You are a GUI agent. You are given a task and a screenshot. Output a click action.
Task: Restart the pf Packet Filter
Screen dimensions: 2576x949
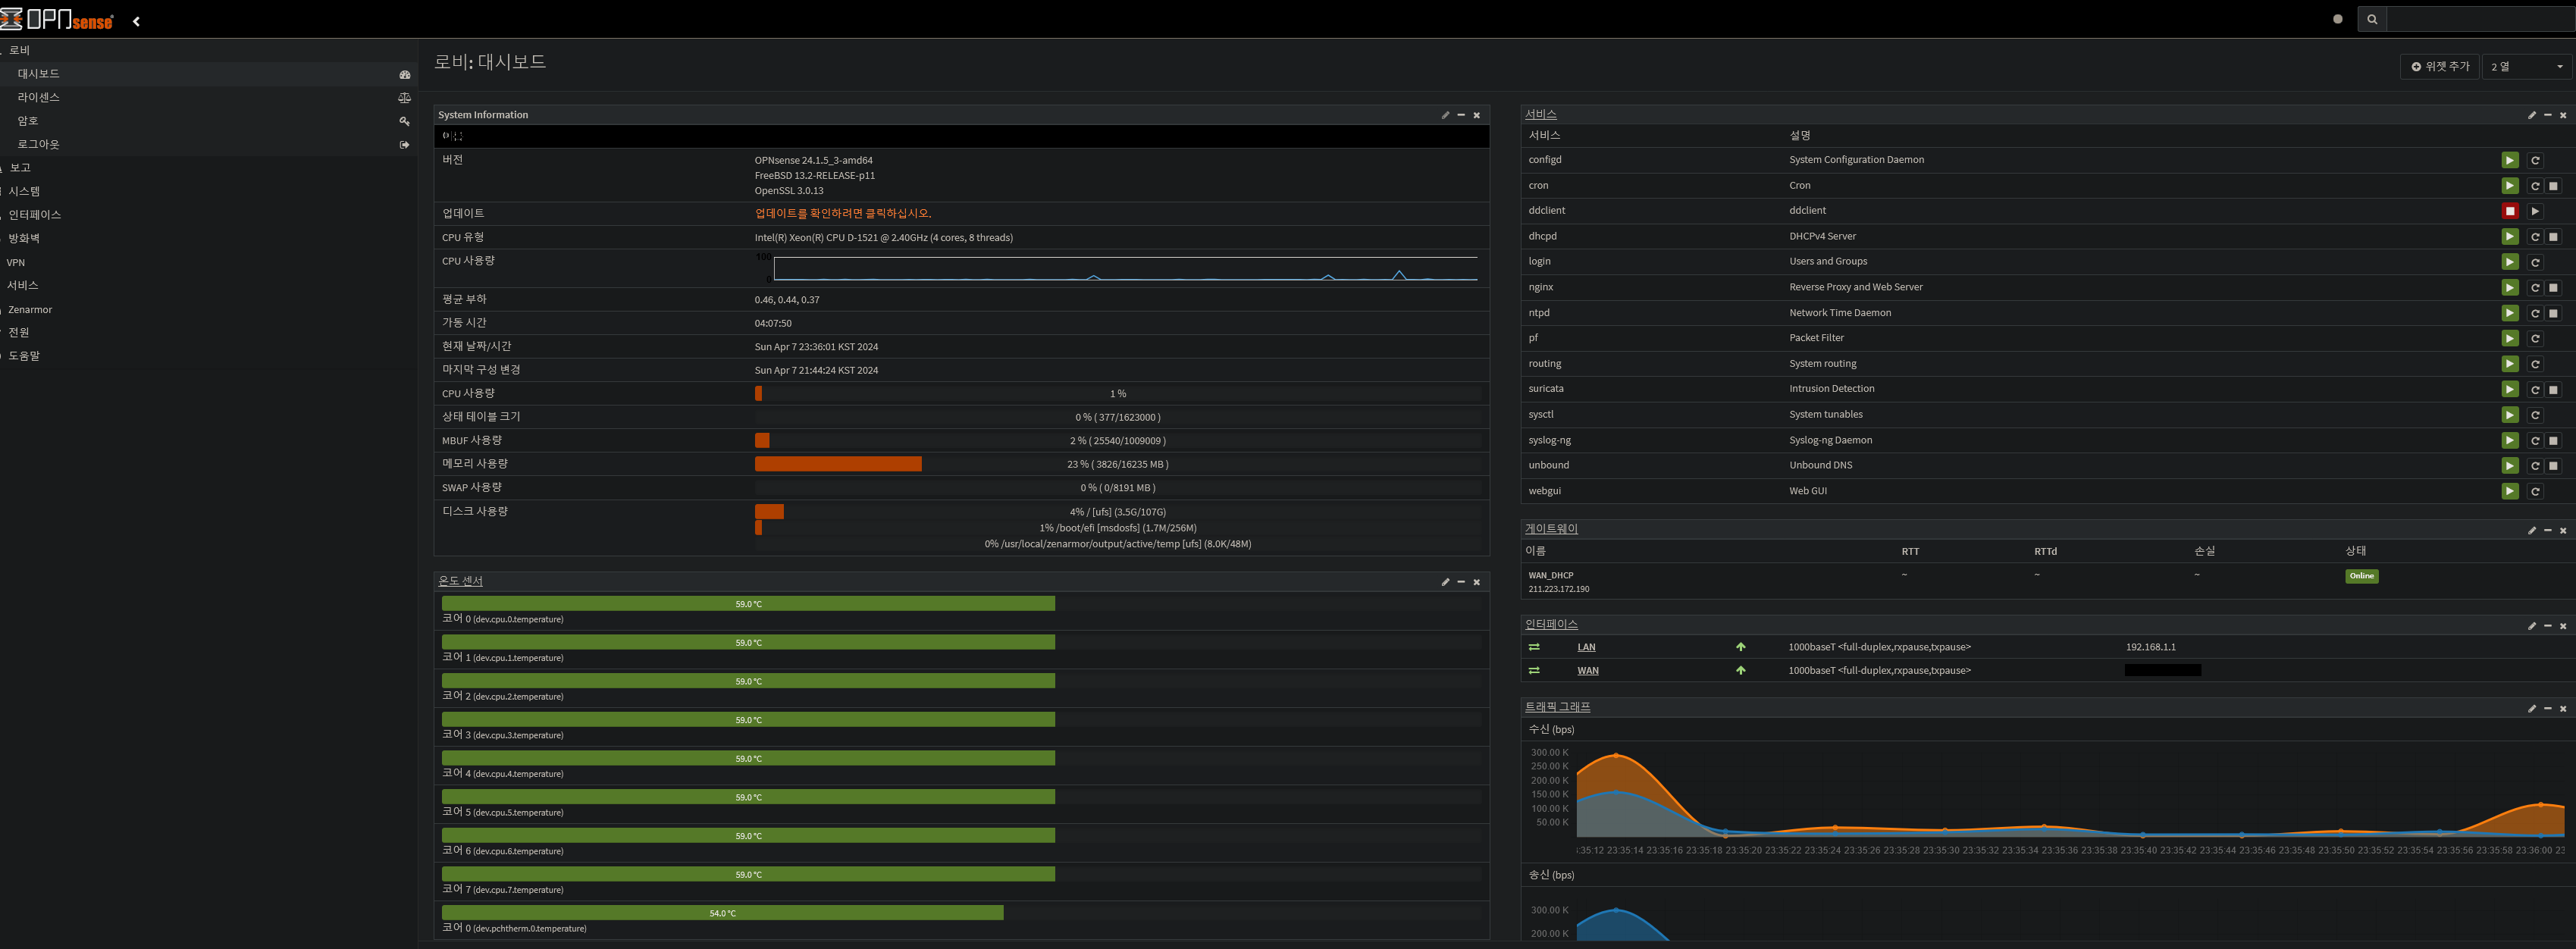coord(2535,338)
